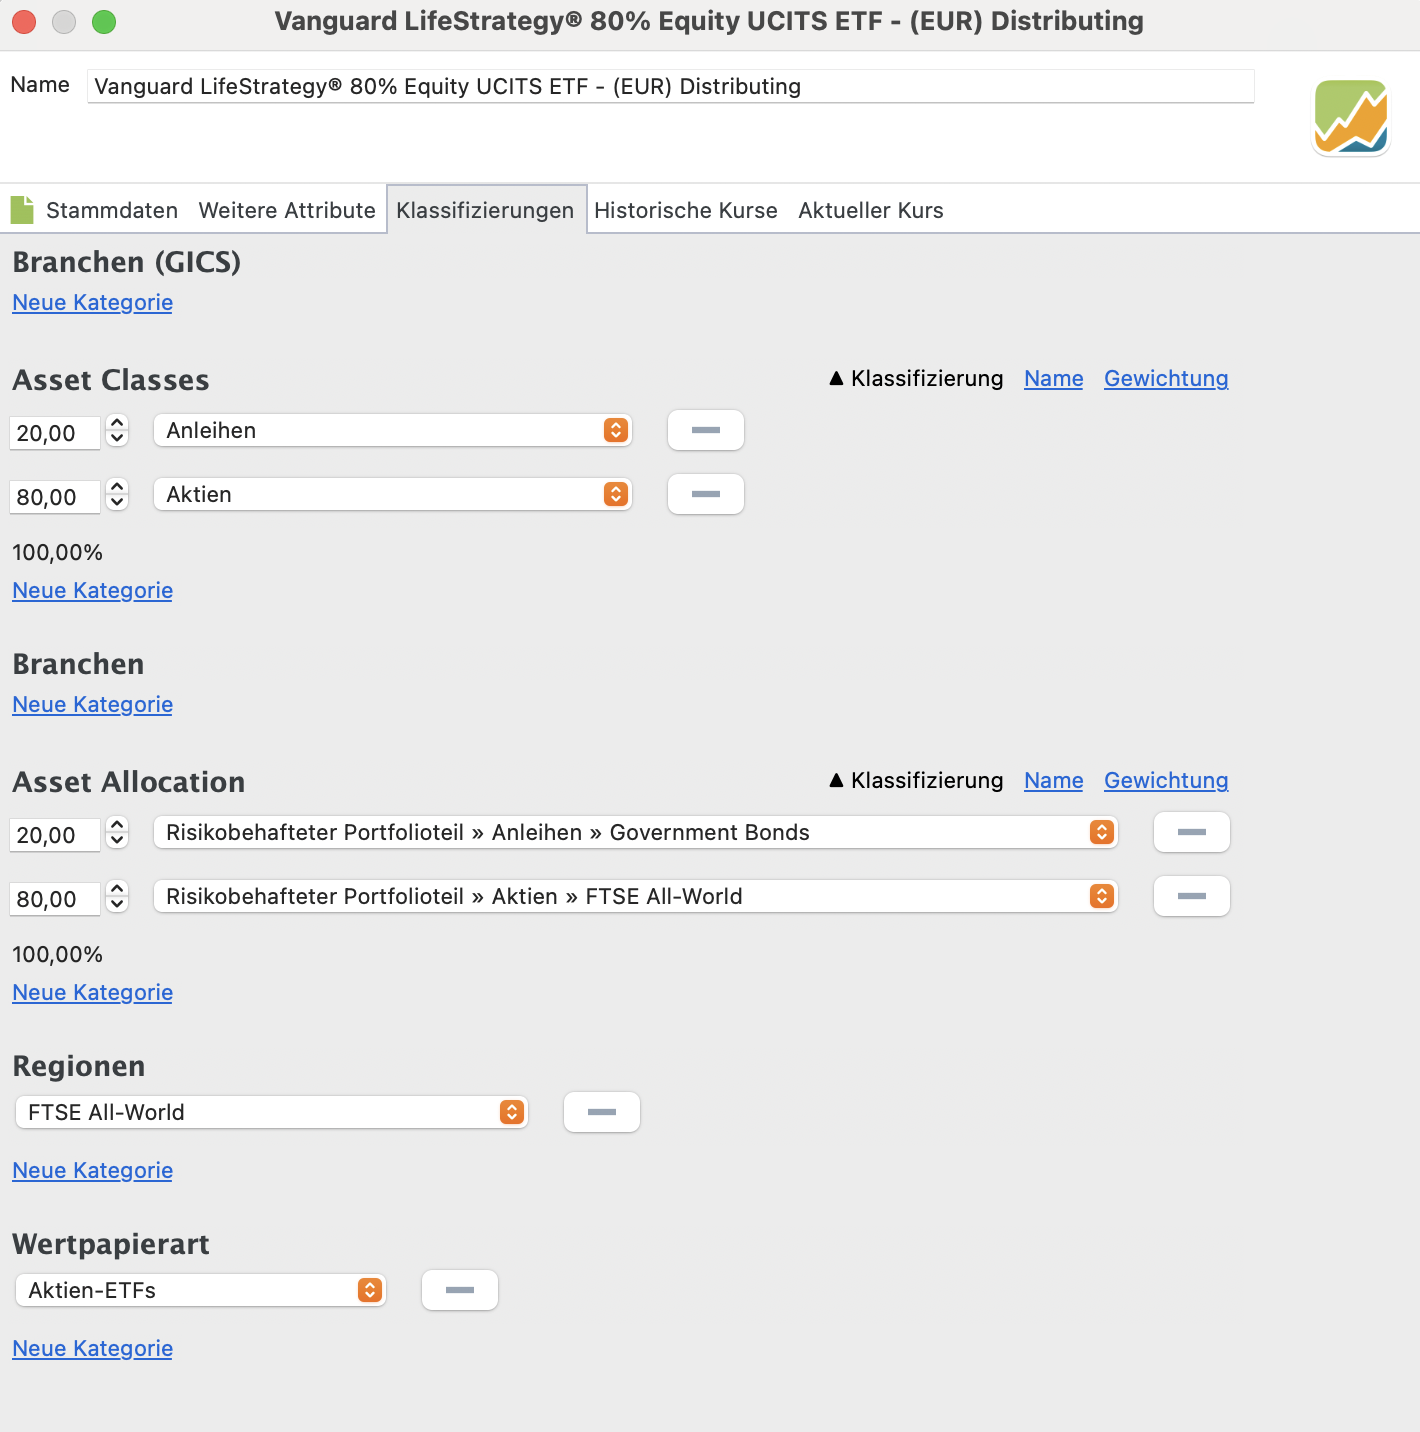Remove Aktien-ETFs Wertpapierart assignment
Viewport: 1420px width, 1432px height.
click(x=459, y=1290)
